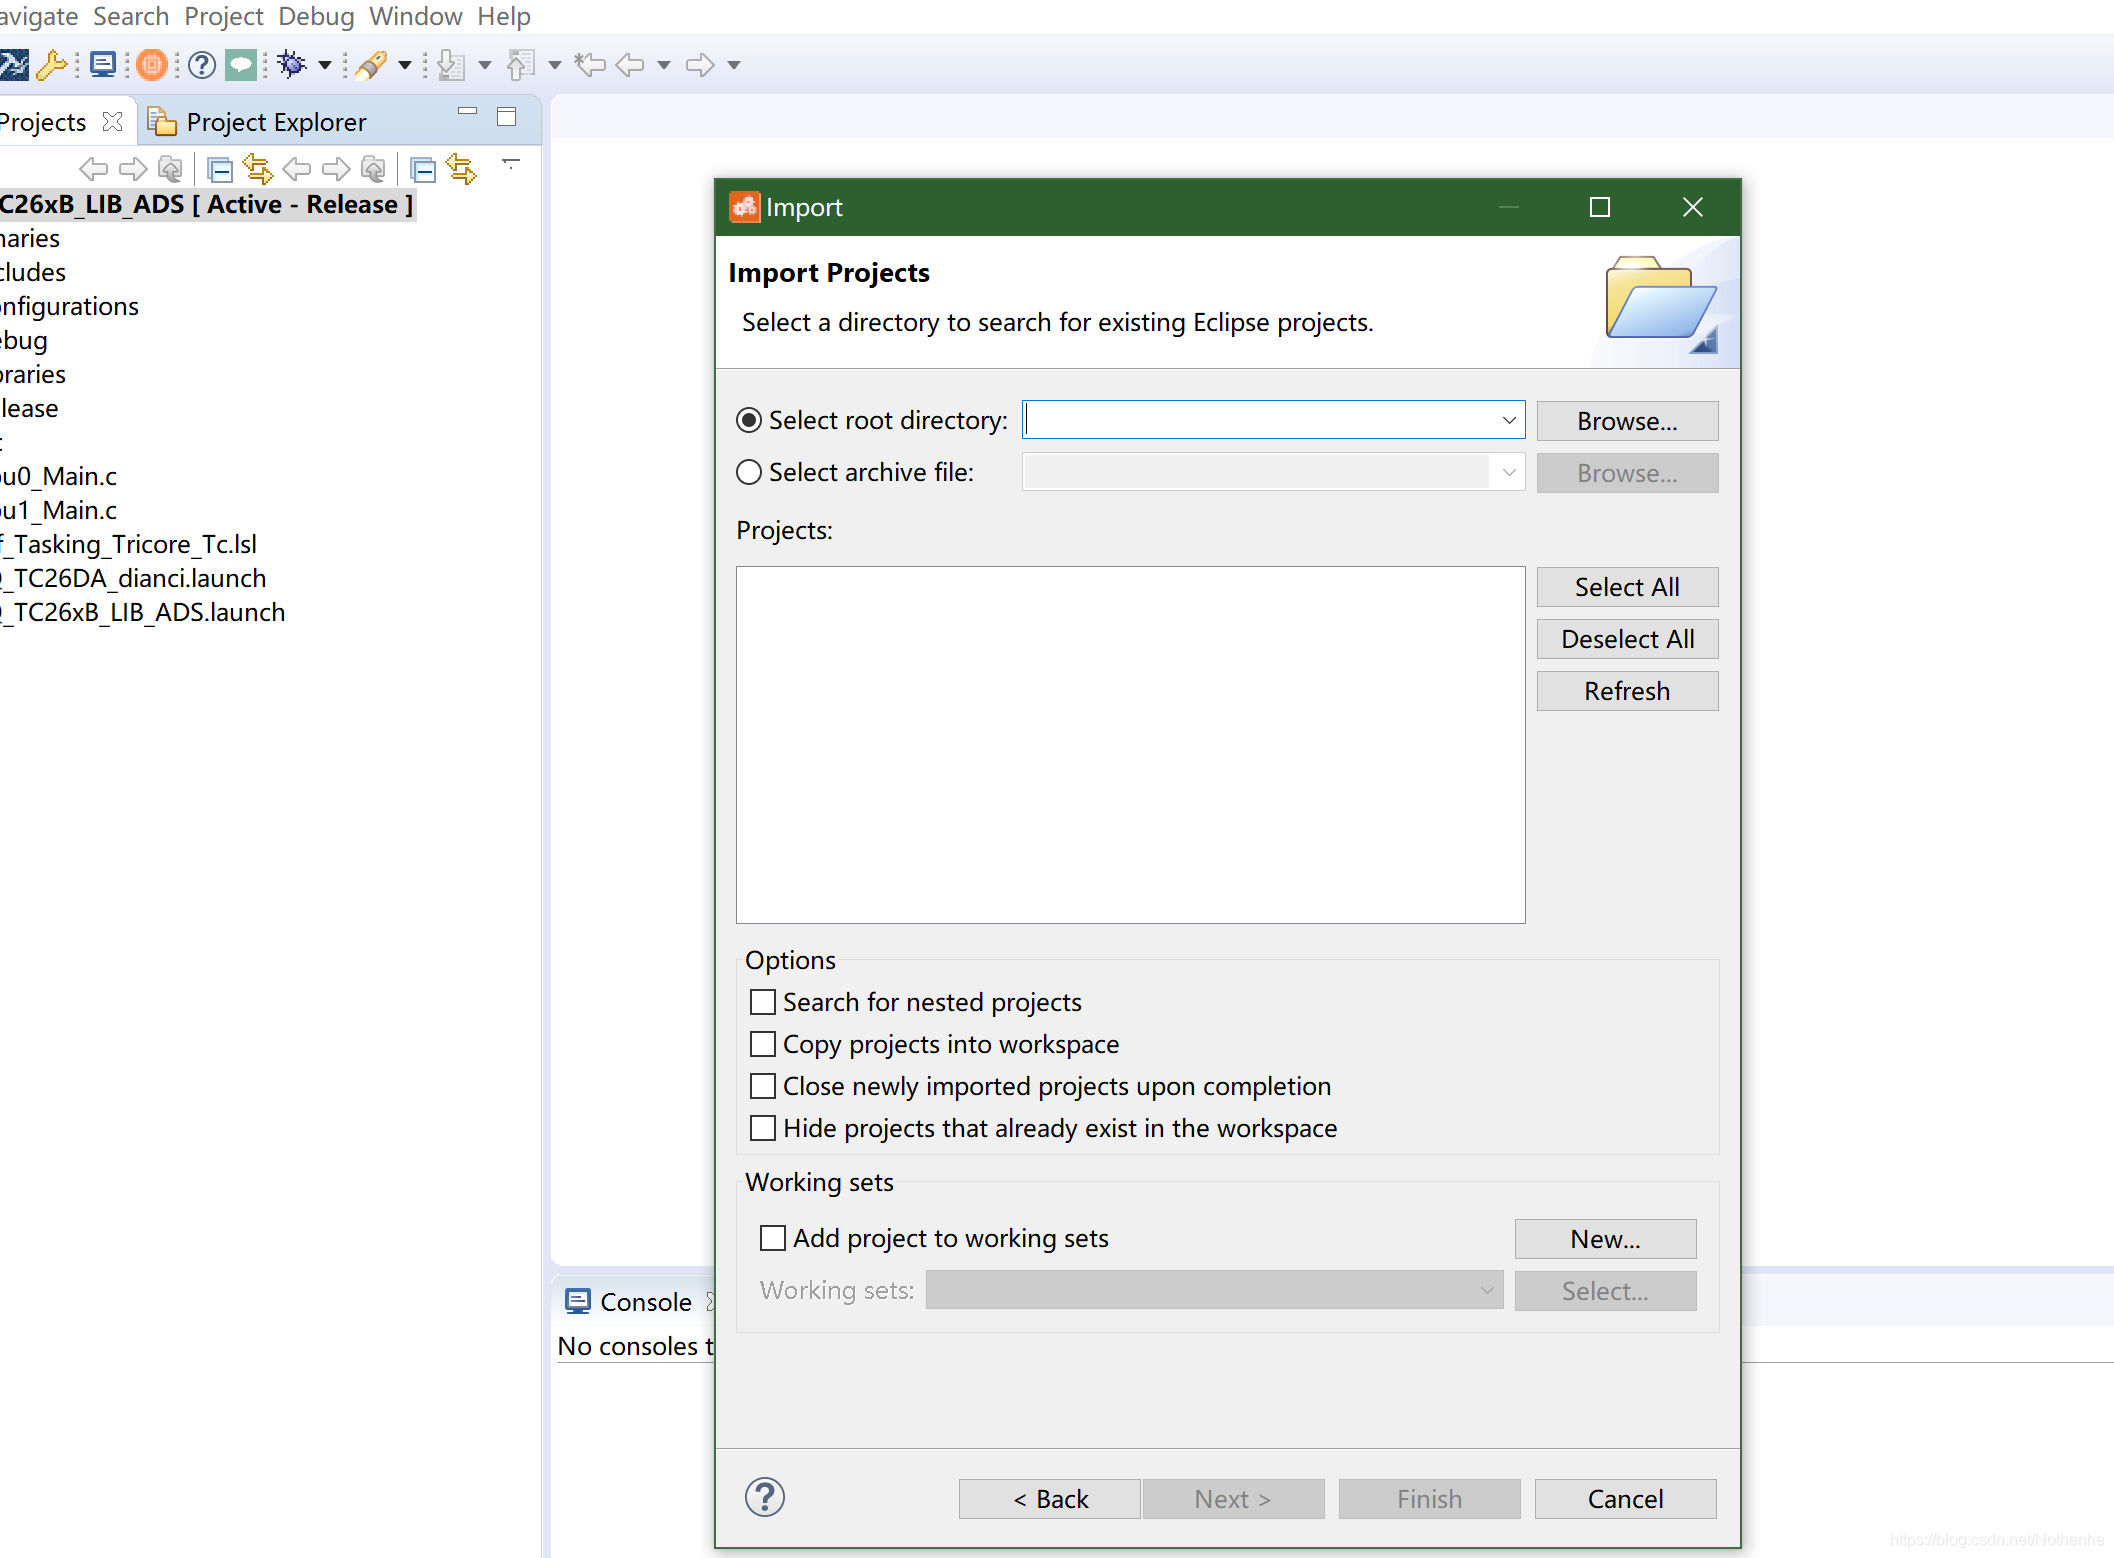The image size is (2114, 1558).
Task: Click Browse button for root directory
Action: pyautogui.click(x=1626, y=421)
